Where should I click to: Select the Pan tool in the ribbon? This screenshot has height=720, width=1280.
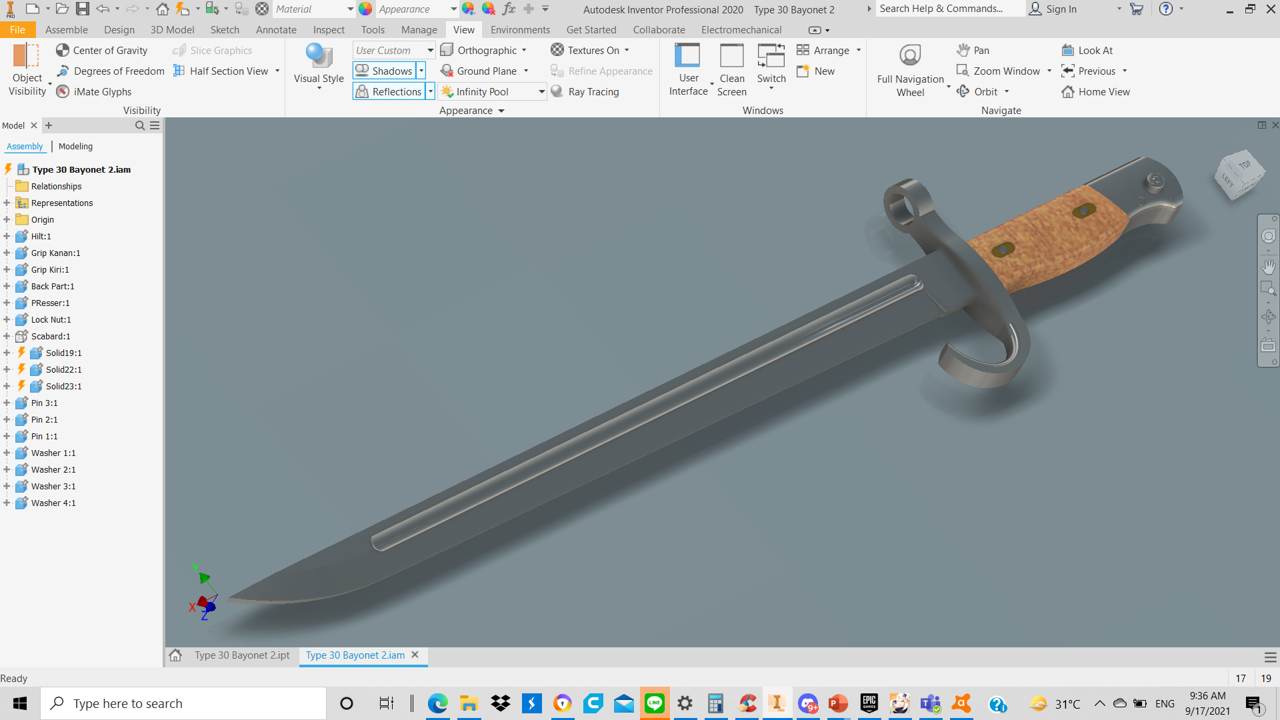point(973,50)
